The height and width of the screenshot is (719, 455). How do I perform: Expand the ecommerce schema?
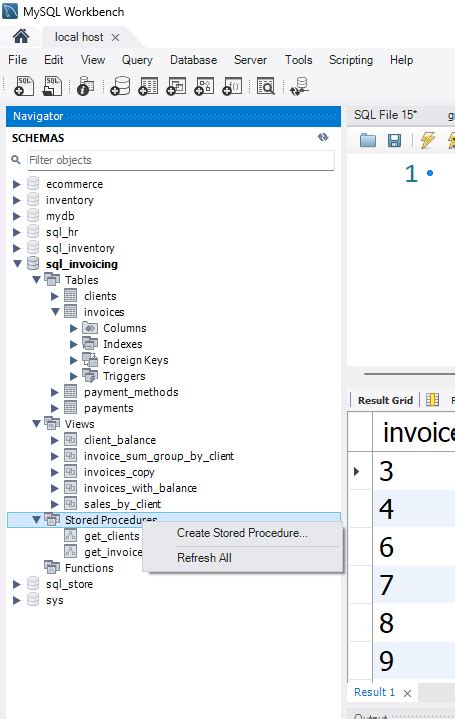click(17, 184)
